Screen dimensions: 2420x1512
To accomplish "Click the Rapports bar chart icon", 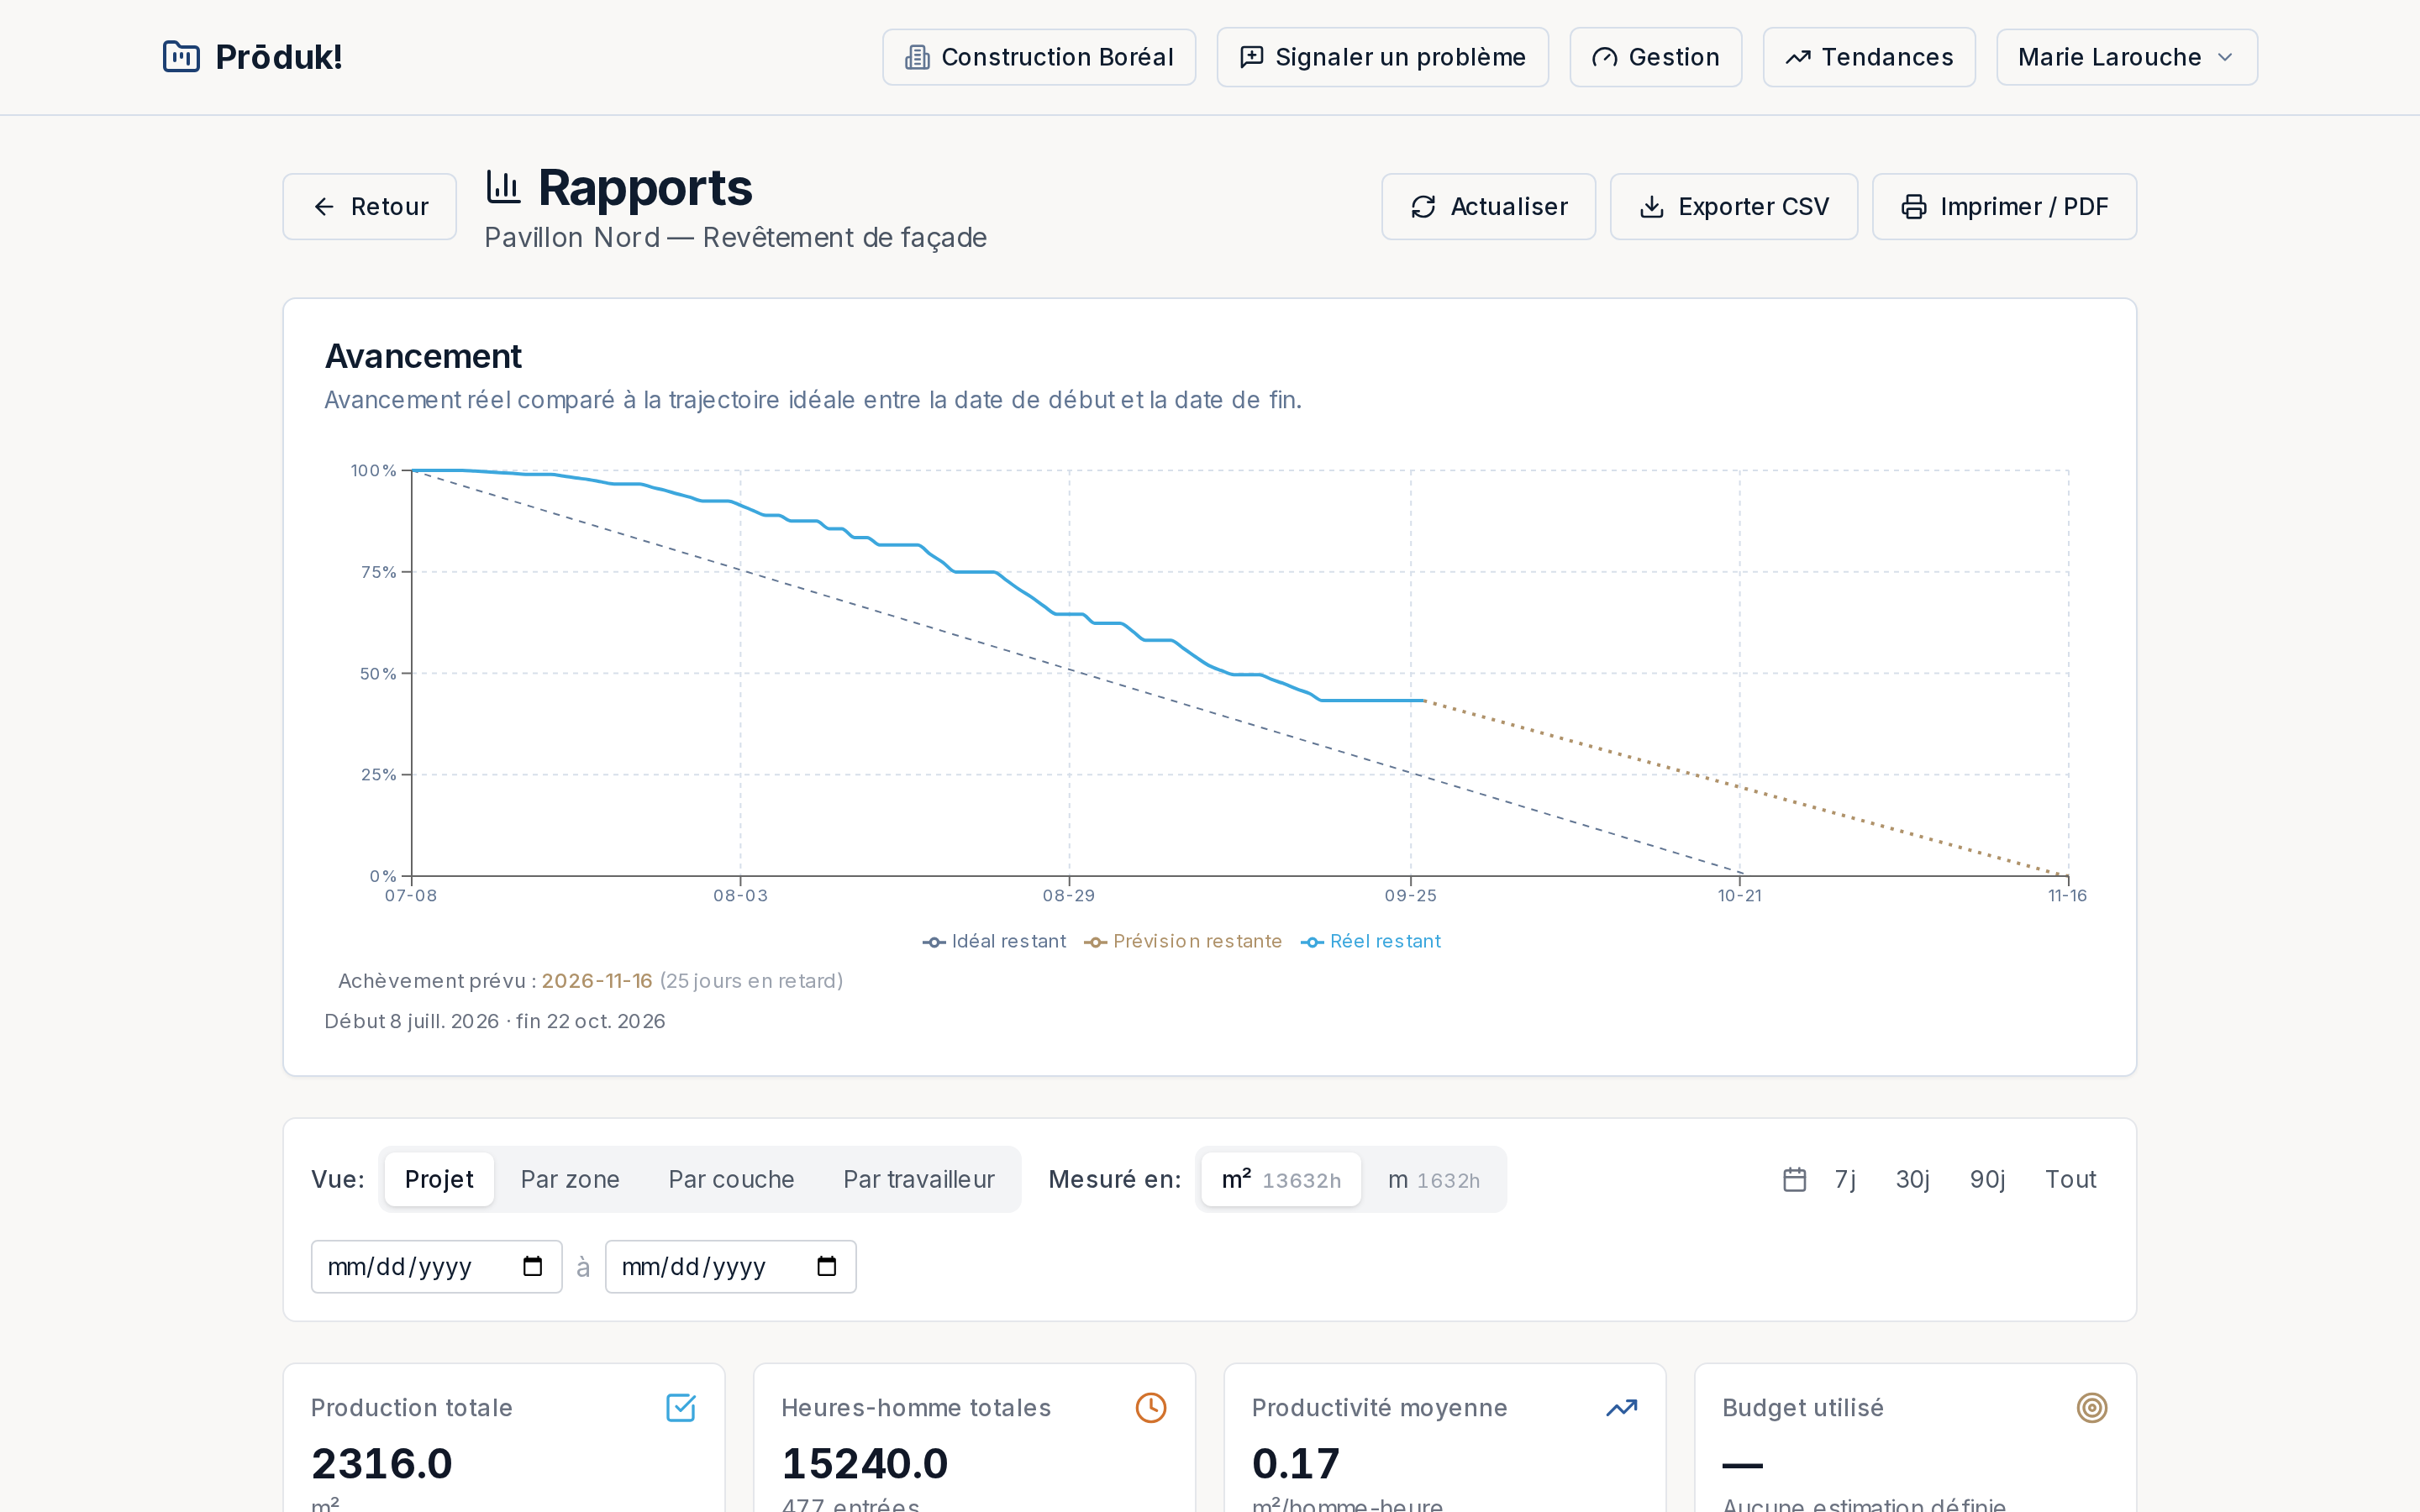I will (x=503, y=187).
